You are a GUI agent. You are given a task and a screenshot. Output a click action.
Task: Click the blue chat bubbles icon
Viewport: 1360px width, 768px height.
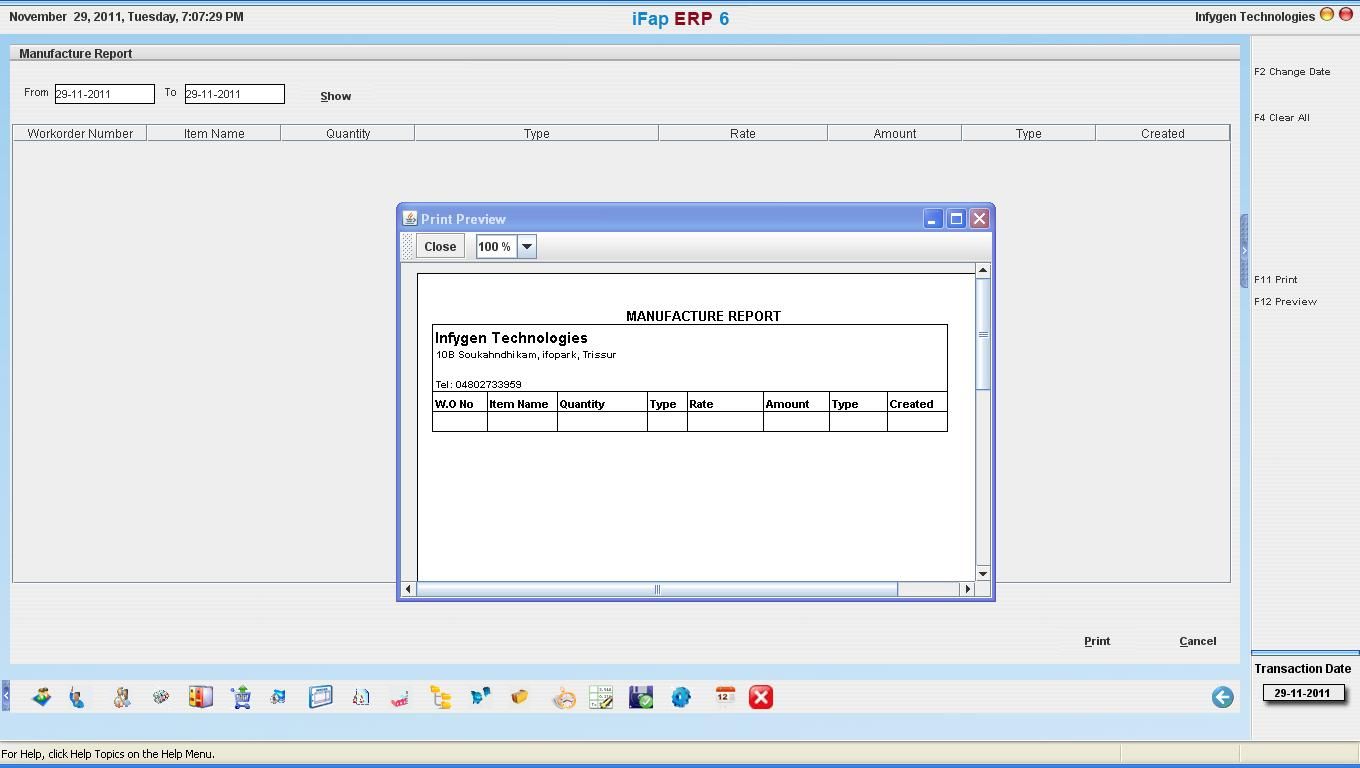point(481,696)
